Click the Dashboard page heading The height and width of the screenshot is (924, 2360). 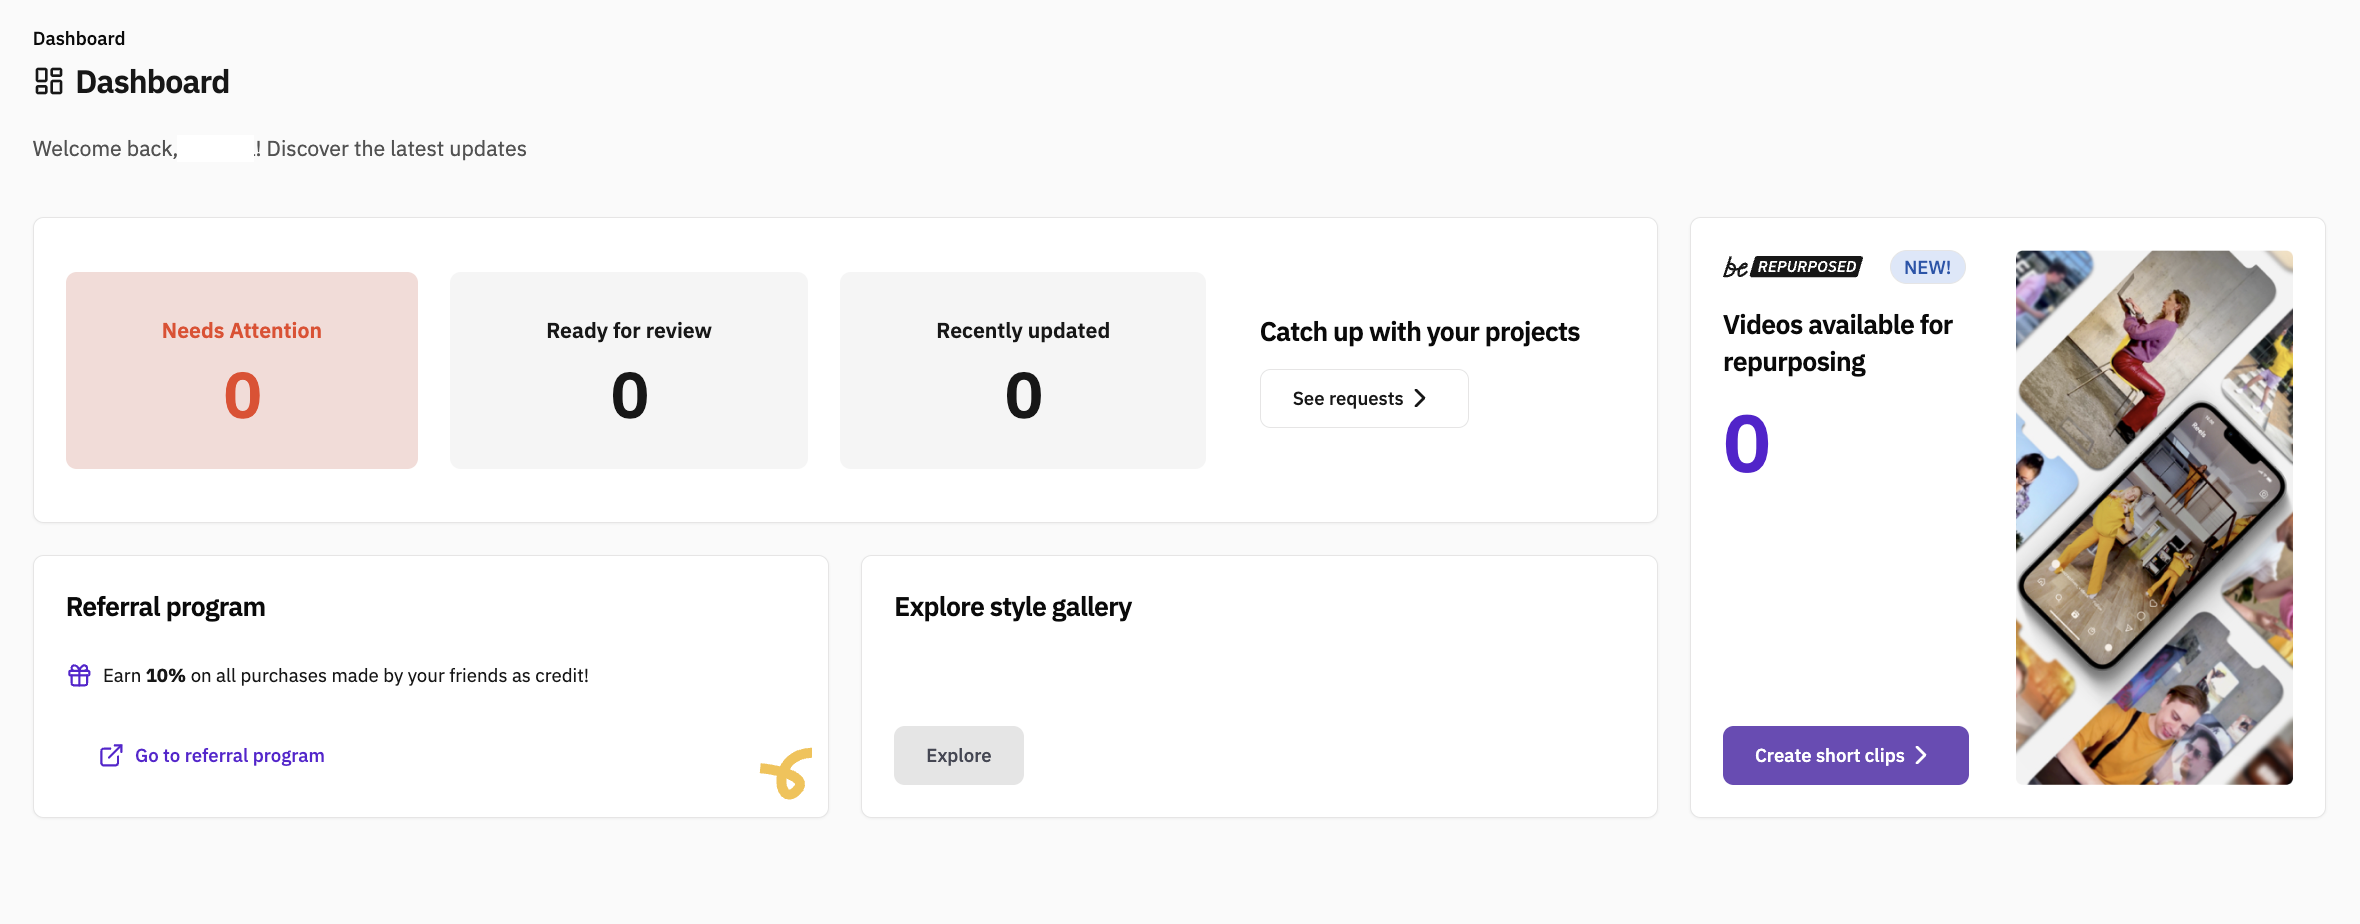[x=152, y=82]
